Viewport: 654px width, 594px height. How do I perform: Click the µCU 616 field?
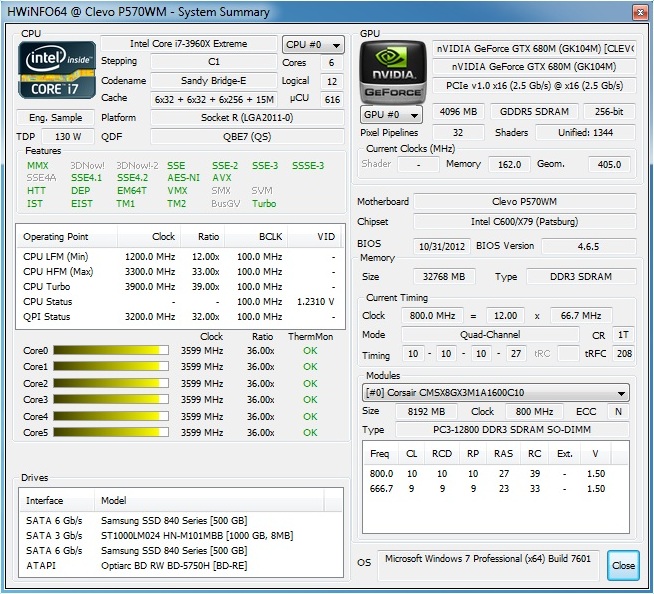332,99
